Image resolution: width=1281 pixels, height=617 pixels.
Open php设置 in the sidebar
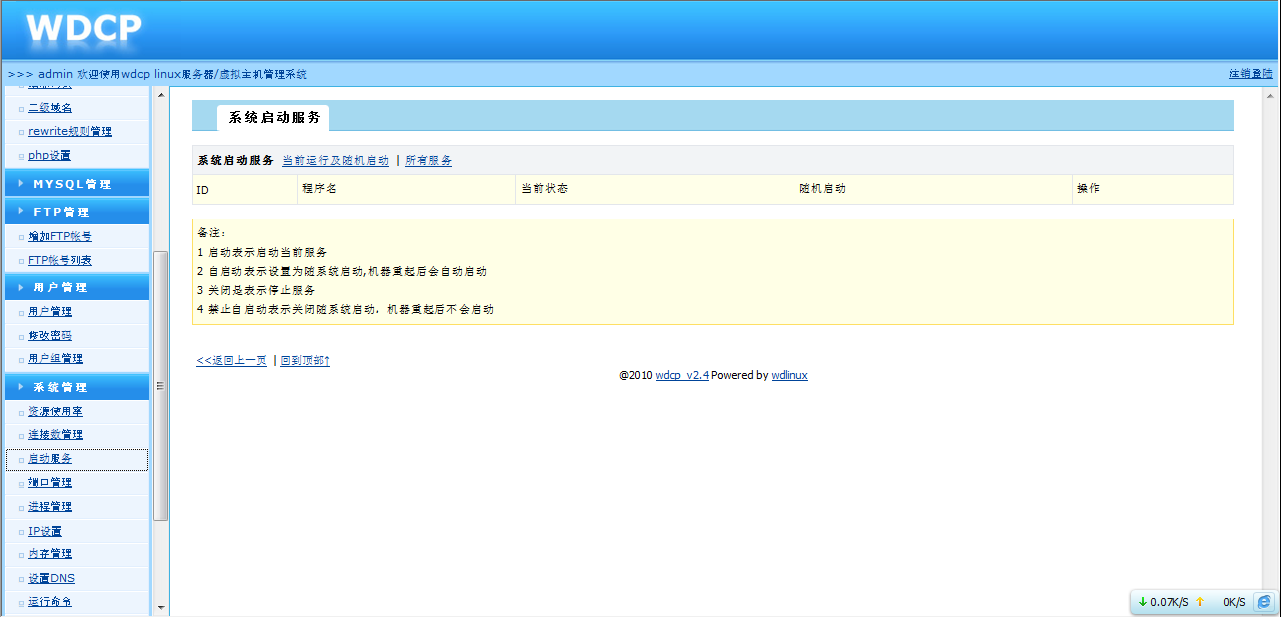tap(49, 155)
